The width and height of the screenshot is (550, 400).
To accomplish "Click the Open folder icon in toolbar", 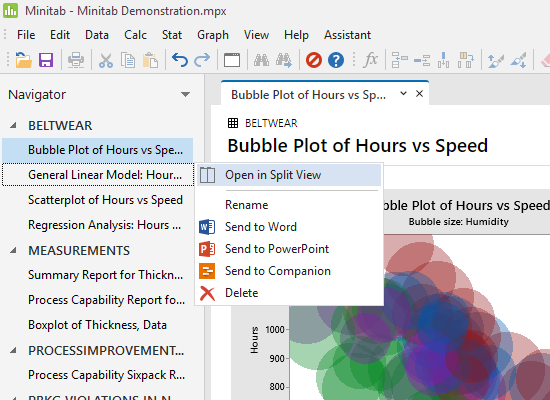I will click(24, 60).
